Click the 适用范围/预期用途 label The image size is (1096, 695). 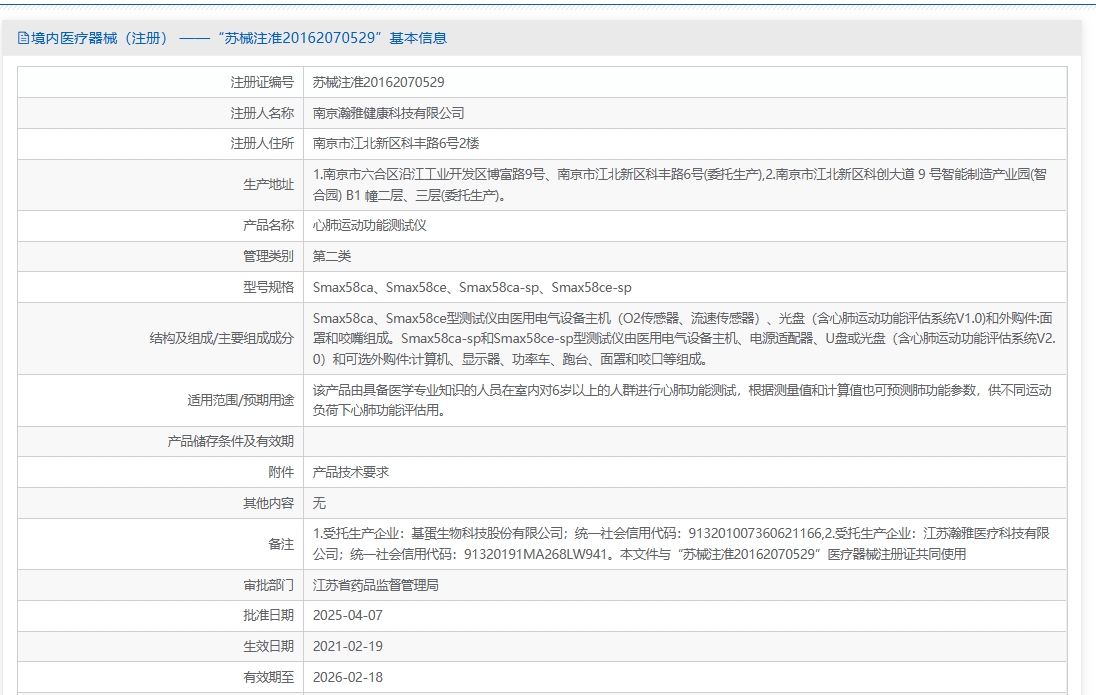click(240, 400)
